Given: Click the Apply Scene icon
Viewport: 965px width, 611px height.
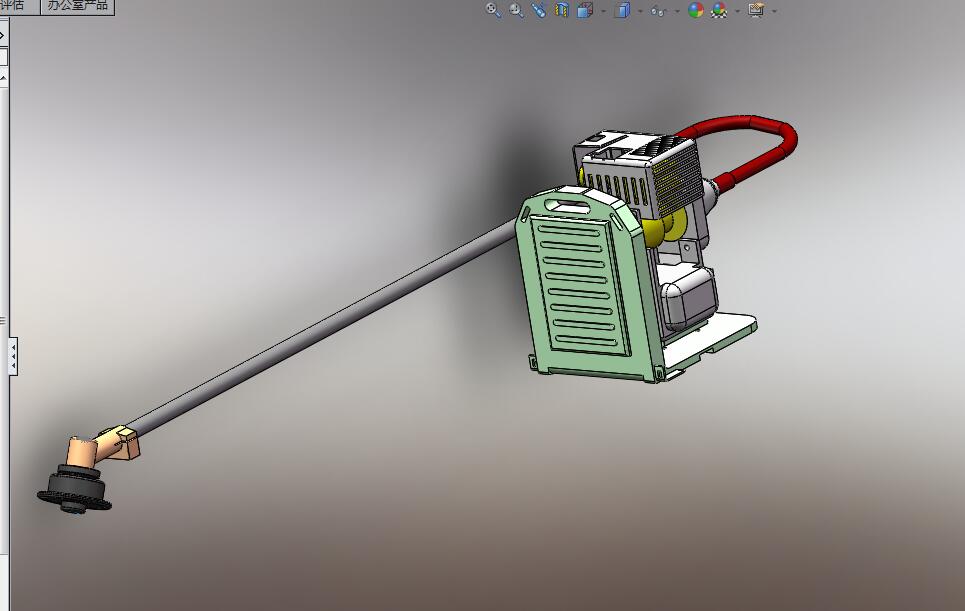Looking at the screenshot, I should [719, 10].
